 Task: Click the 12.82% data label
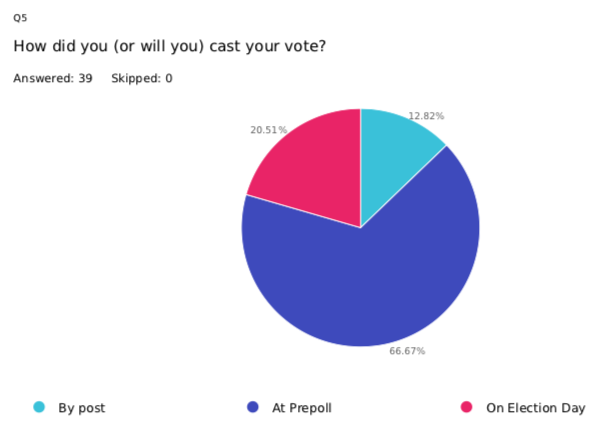pos(426,116)
